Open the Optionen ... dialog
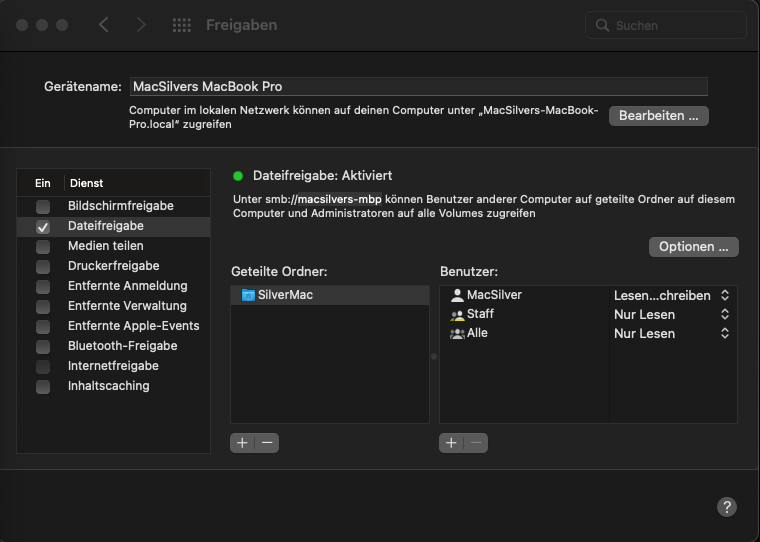Screen dimensions: 760x542 pyautogui.click(x=694, y=247)
